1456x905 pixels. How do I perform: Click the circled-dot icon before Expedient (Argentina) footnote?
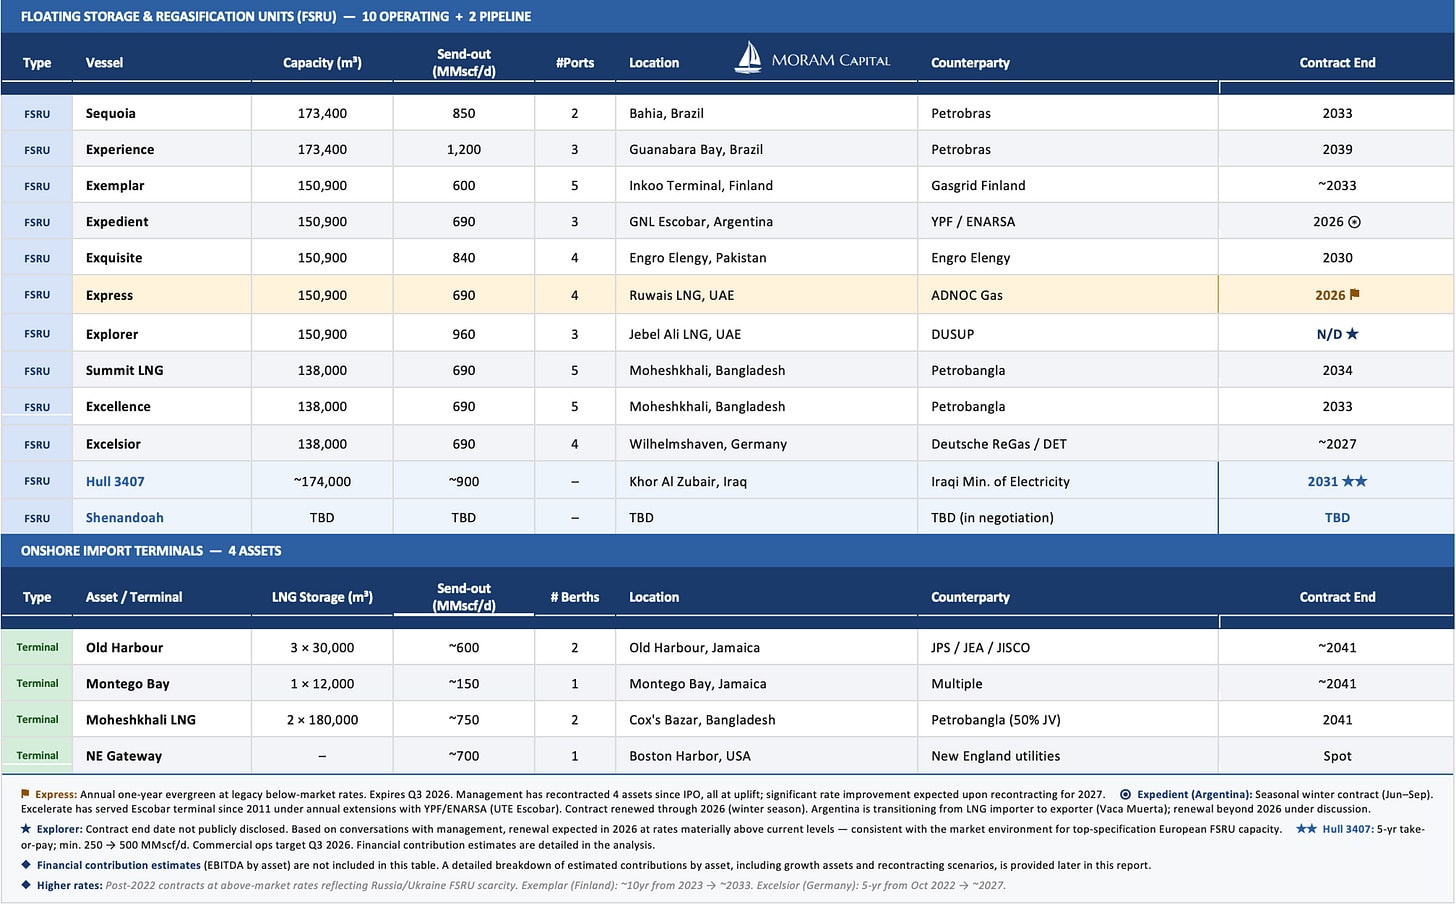pos(1125,794)
